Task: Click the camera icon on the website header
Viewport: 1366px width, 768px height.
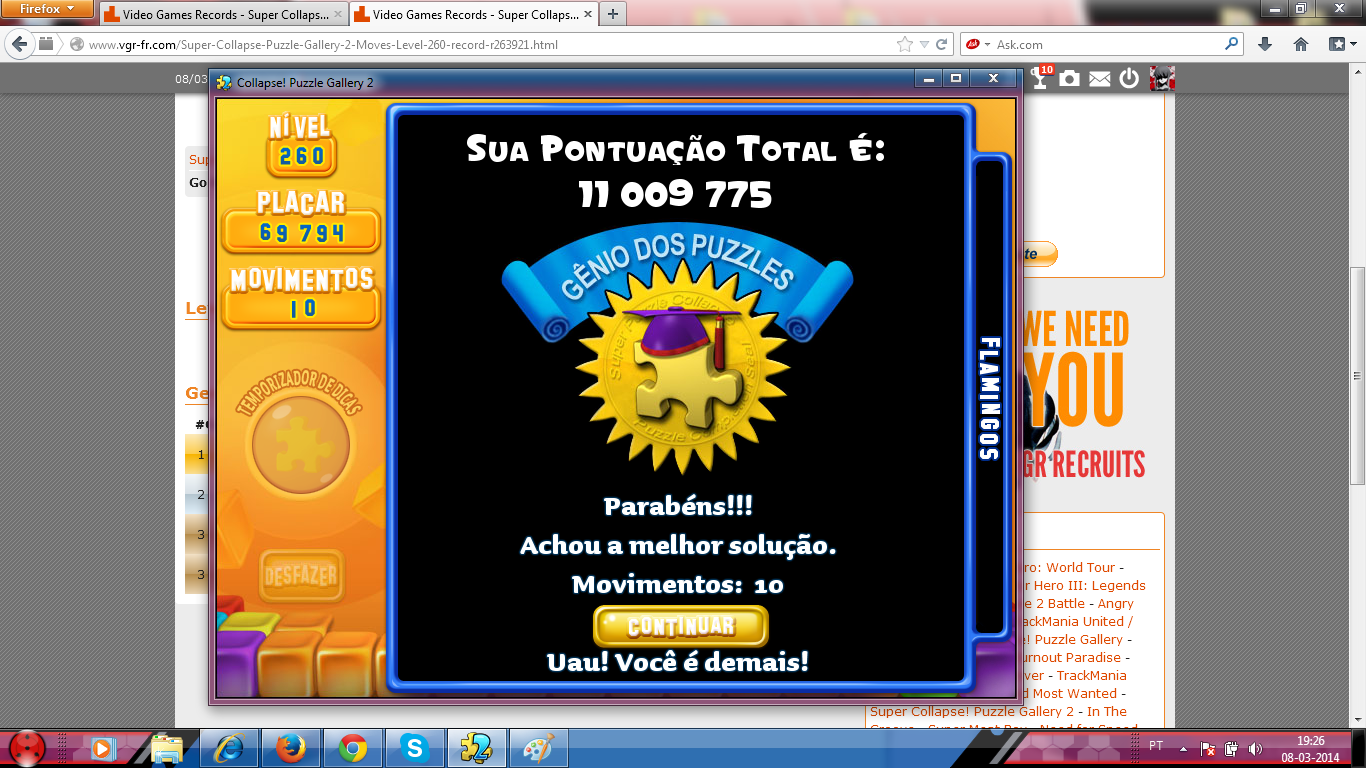Action: click(x=1070, y=79)
